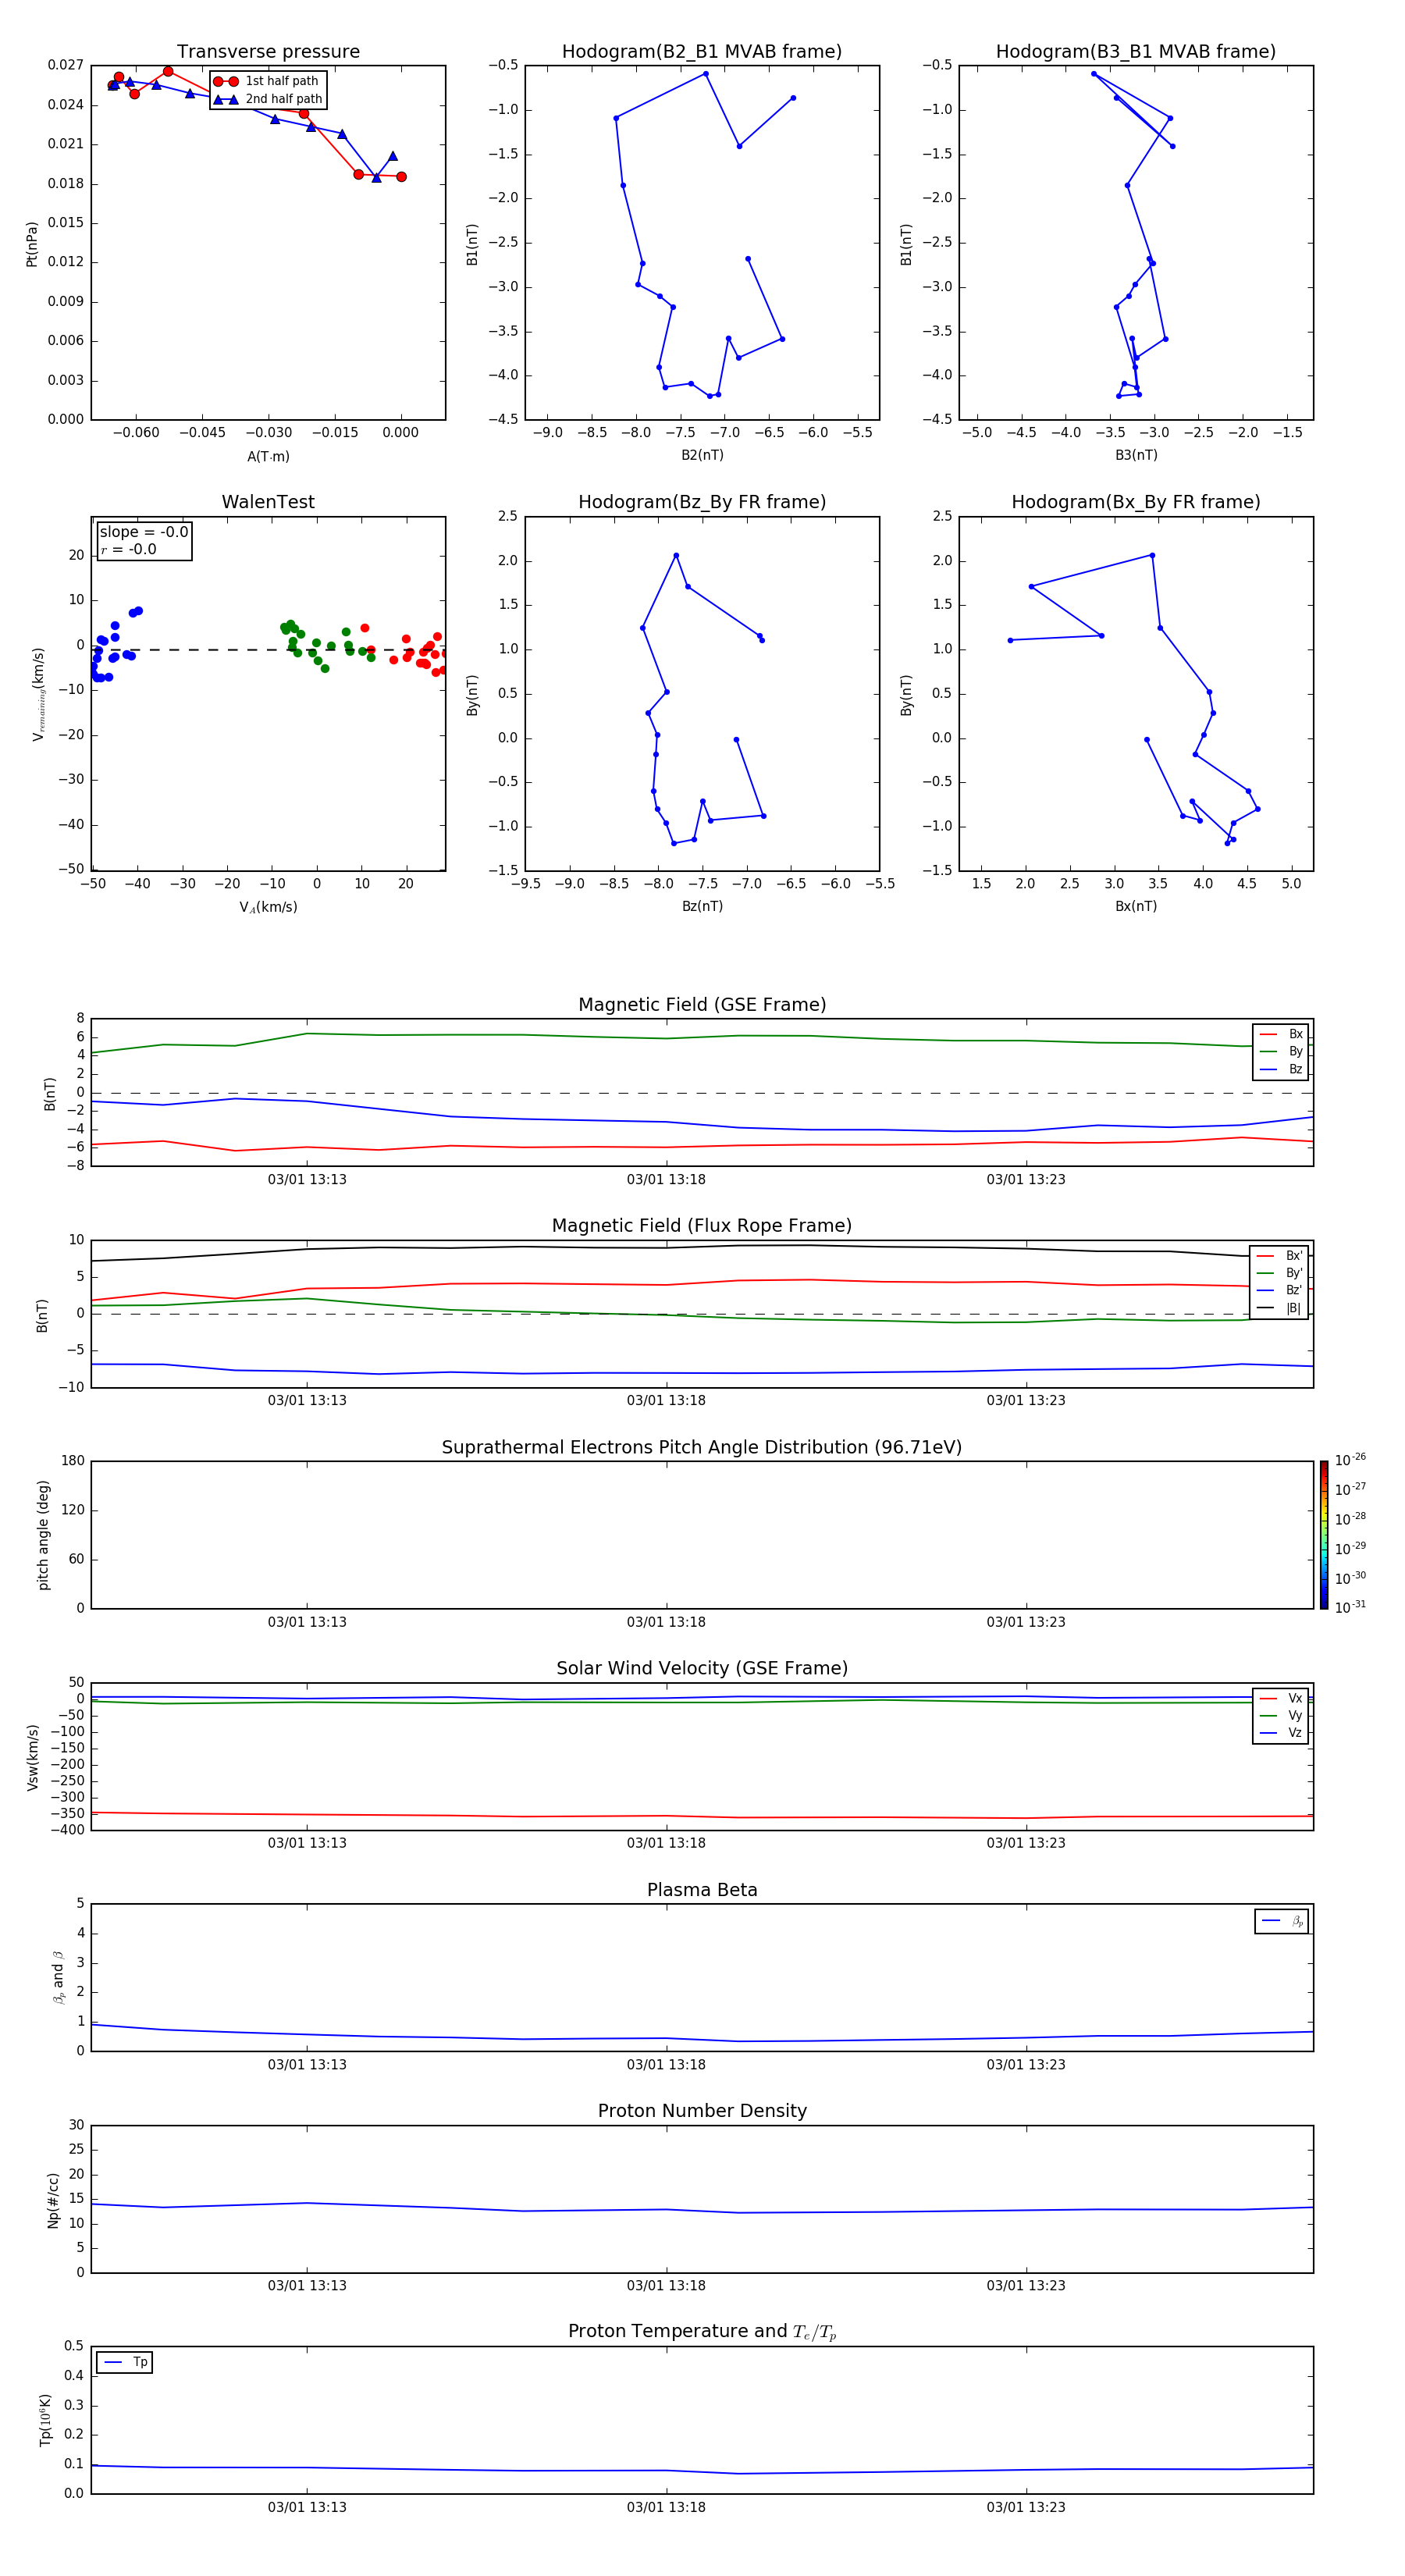
Task: Click the 'Plasma Beta' plot title
Action: (x=702, y=1890)
